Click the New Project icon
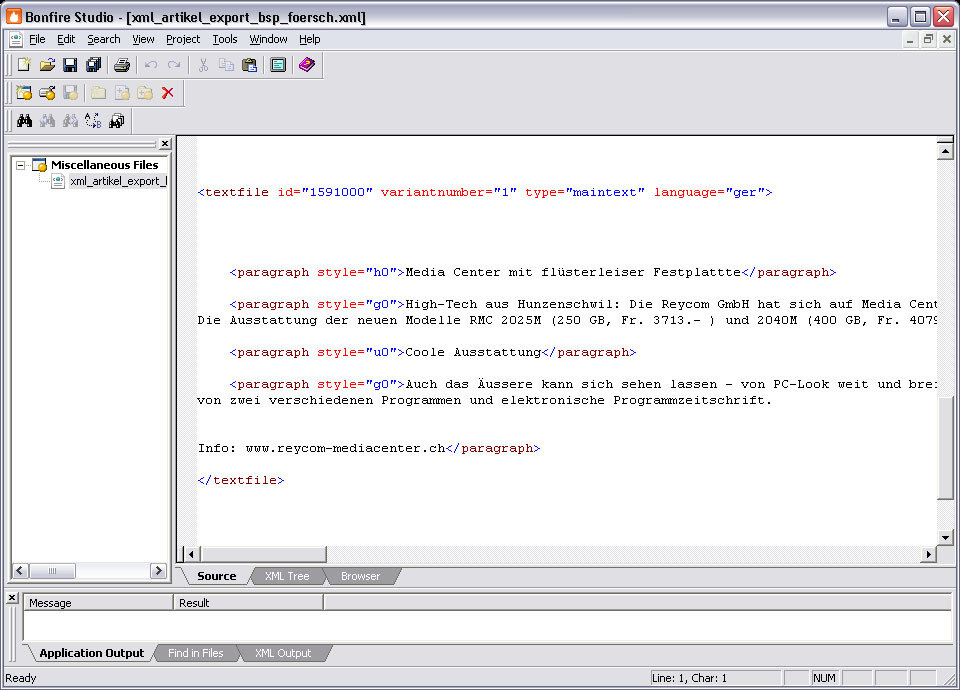This screenshot has height=690, width=960. click(24, 92)
